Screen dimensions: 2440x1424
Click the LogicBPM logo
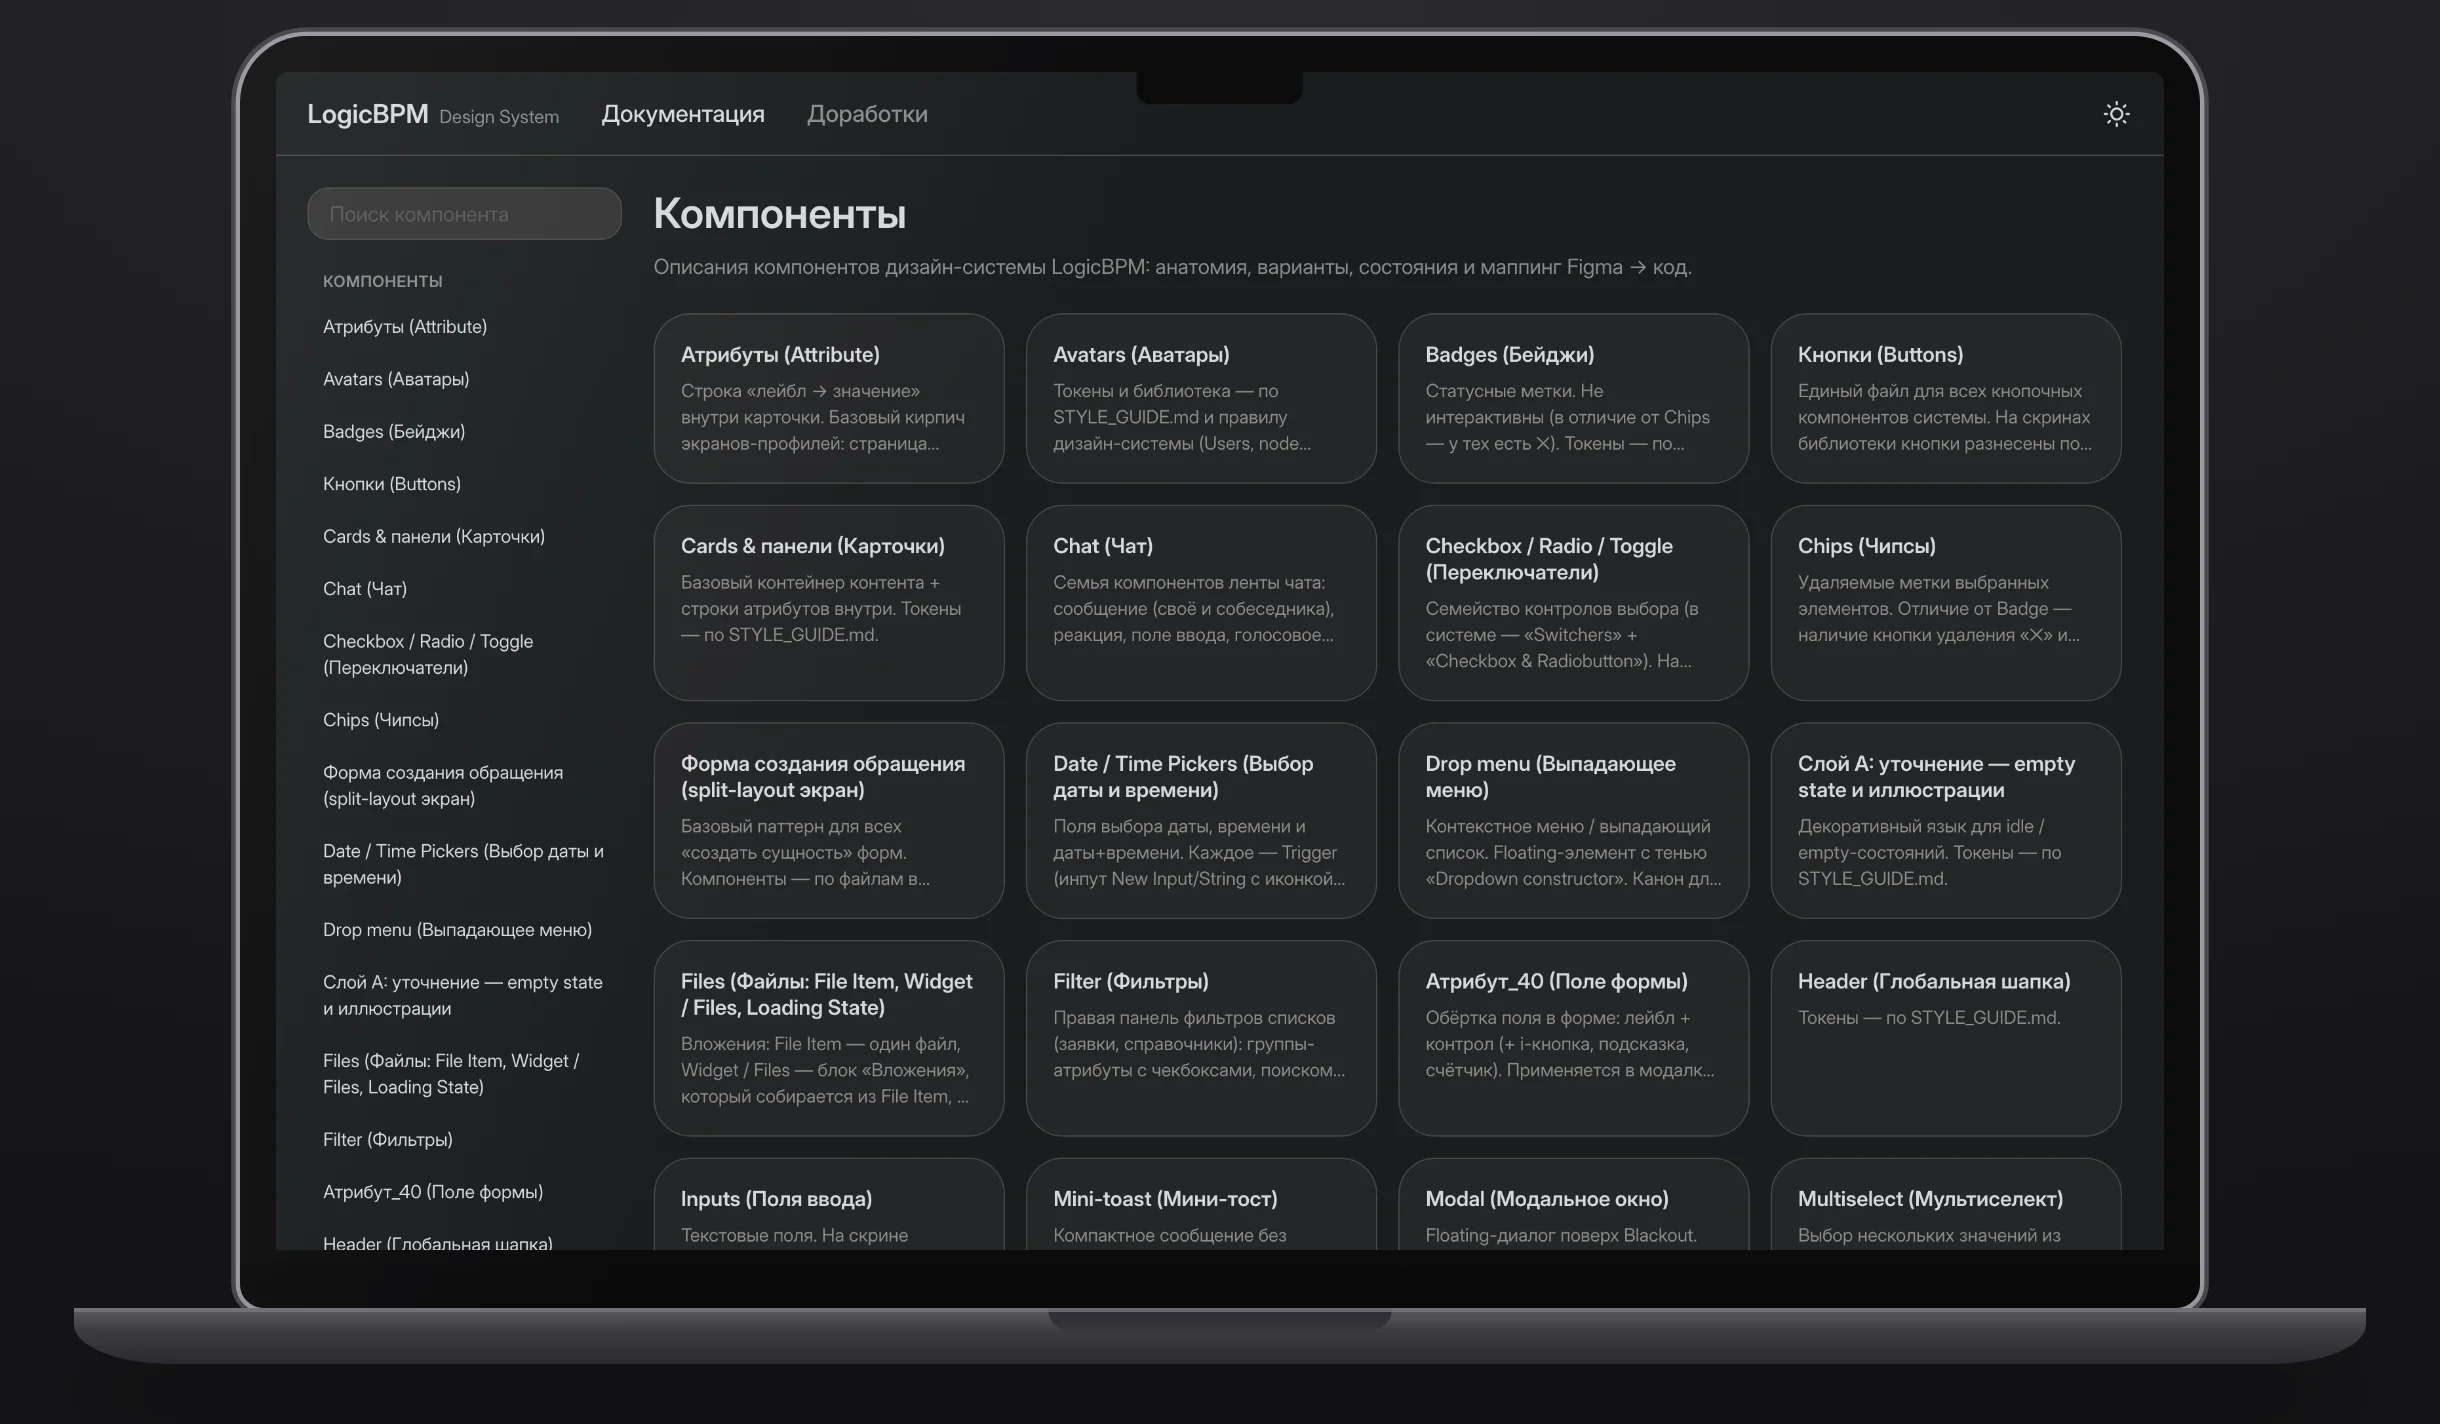[367, 114]
